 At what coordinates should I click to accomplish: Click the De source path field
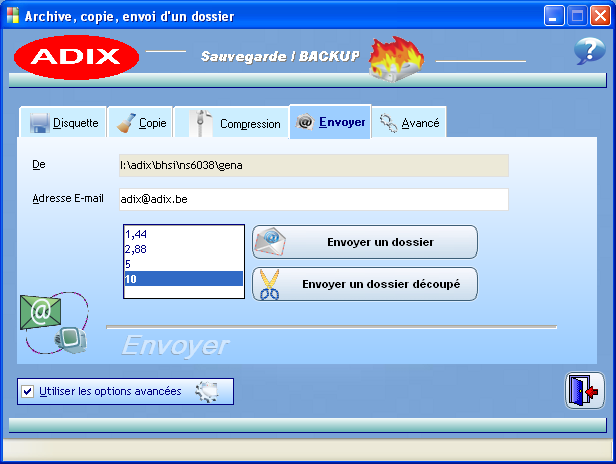[x=314, y=165]
